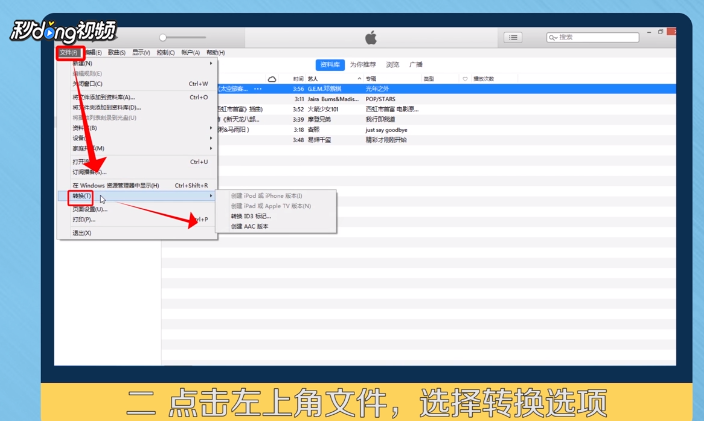Expand the 新建(N) submenu arrow
Viewport: 704px width, 421px height.
(x=211, y=63)
